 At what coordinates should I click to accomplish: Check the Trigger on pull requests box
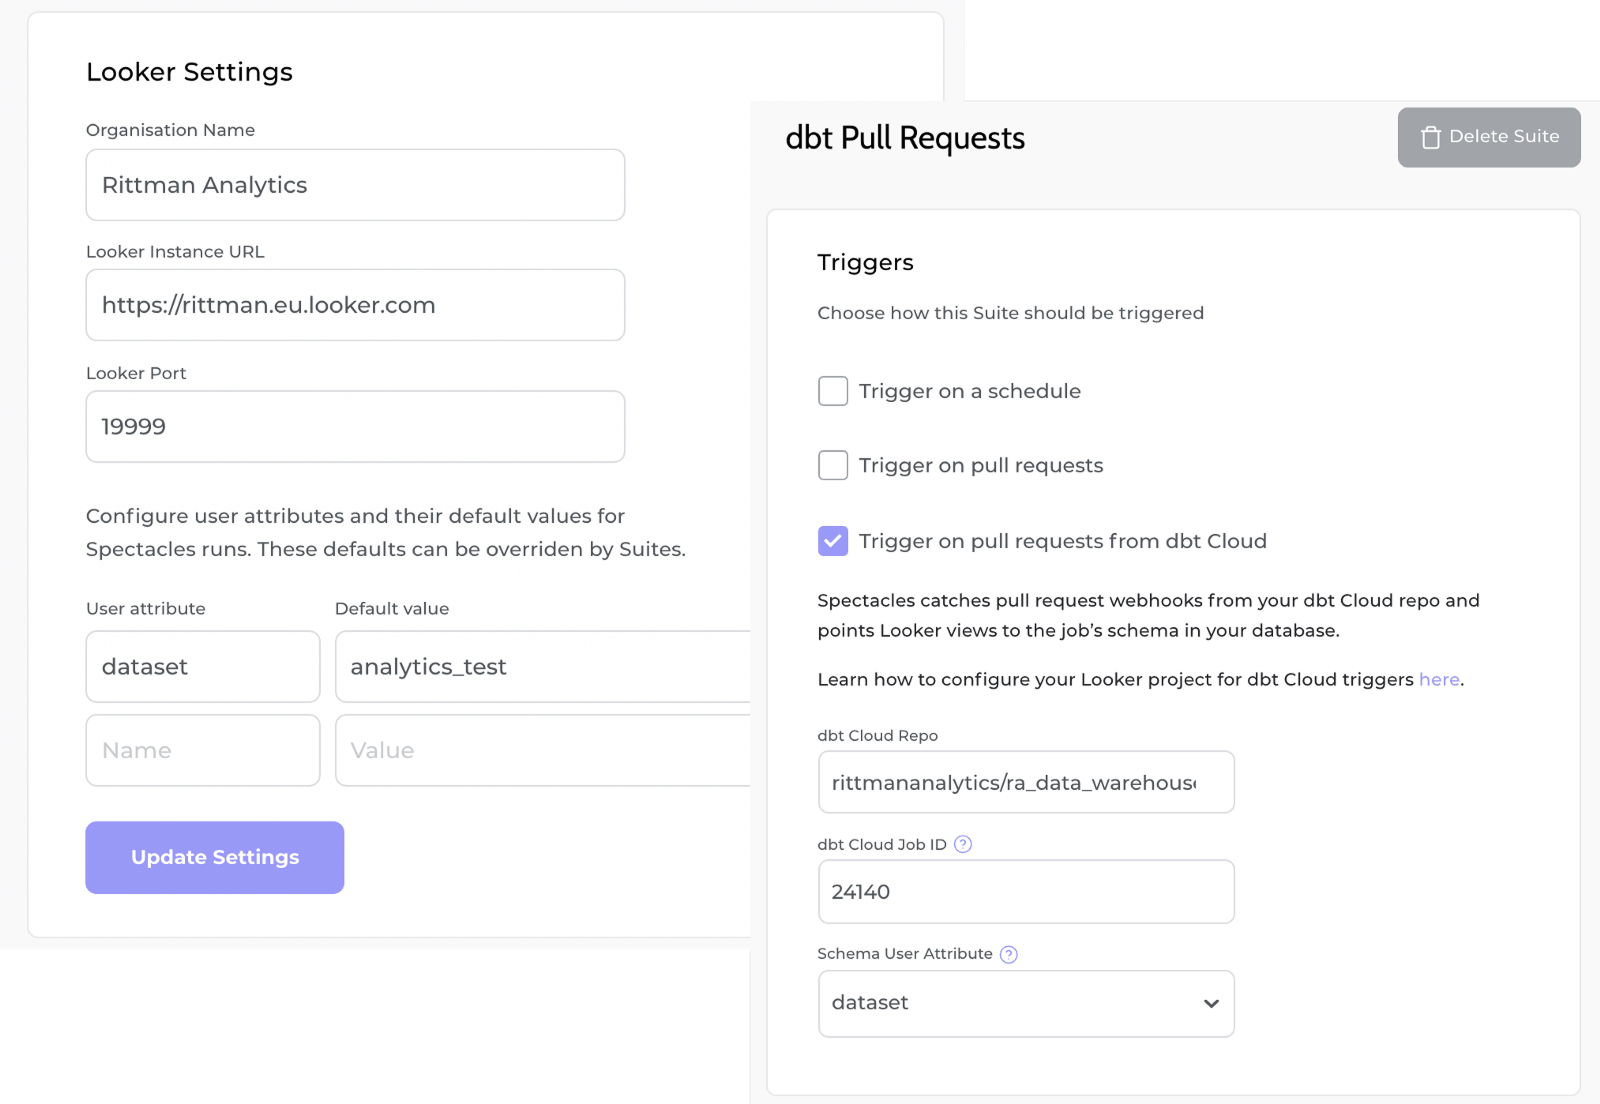[833, 465]
